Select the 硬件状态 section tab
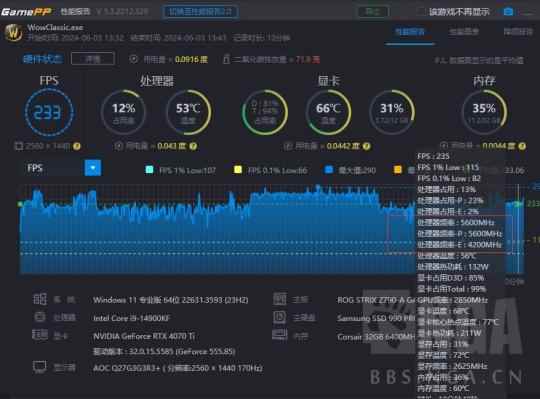This screenshot has width=540, height=399. click(42, 59)
